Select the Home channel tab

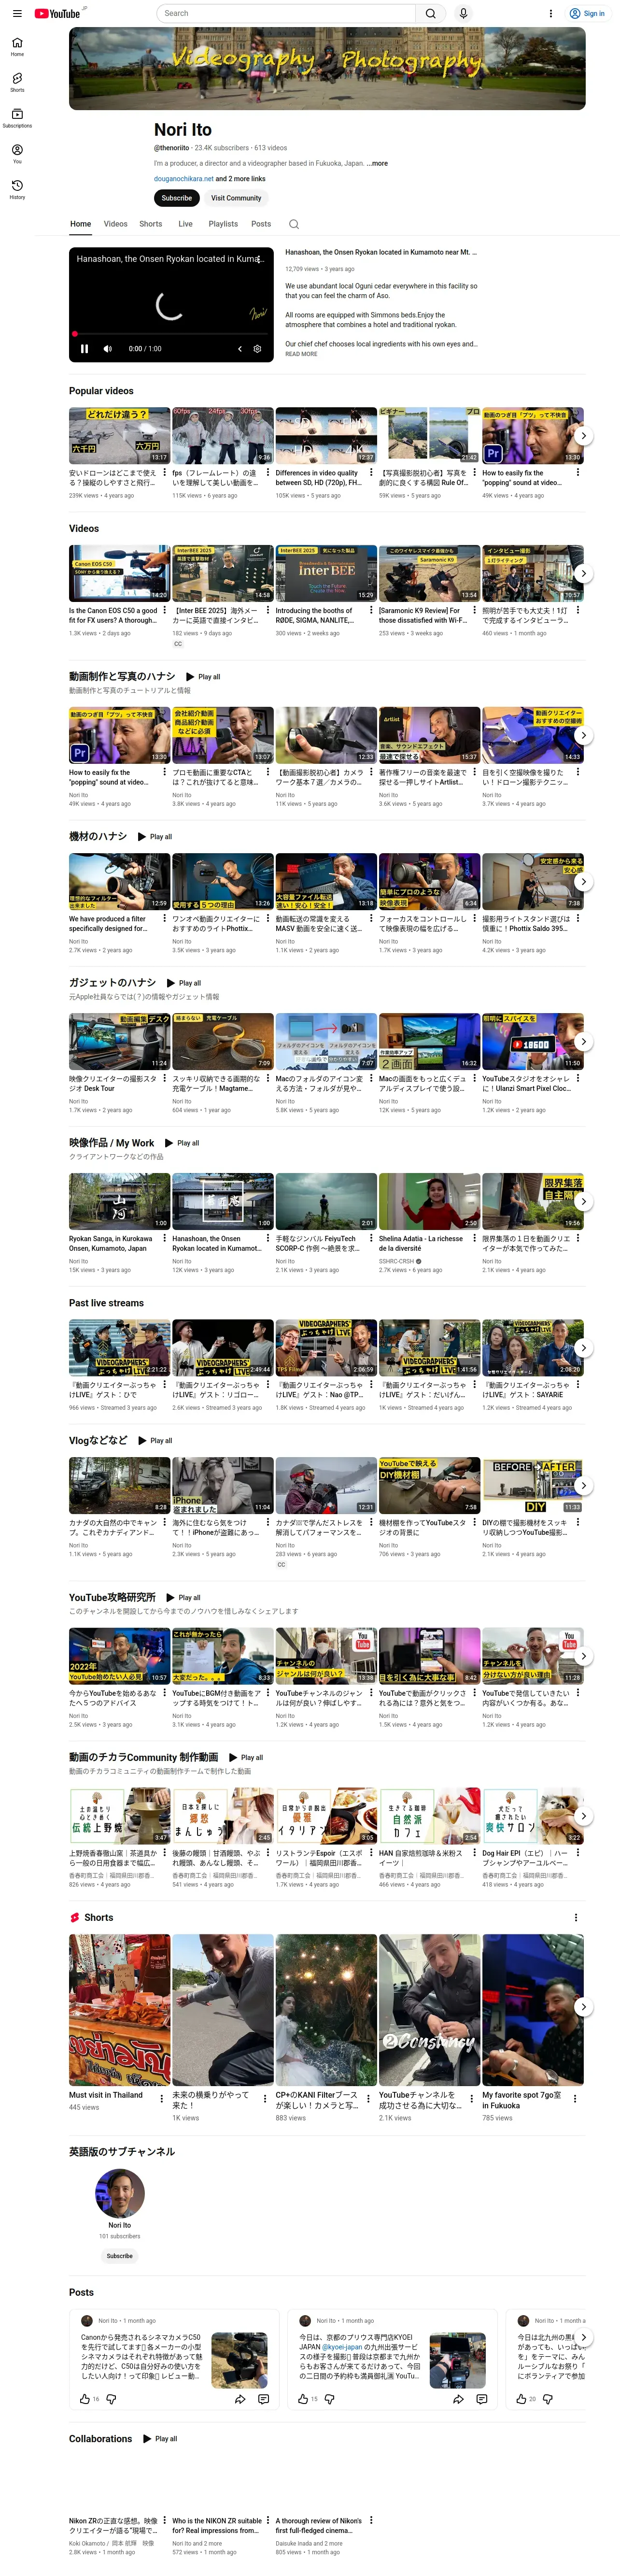[x=81, y=224]
